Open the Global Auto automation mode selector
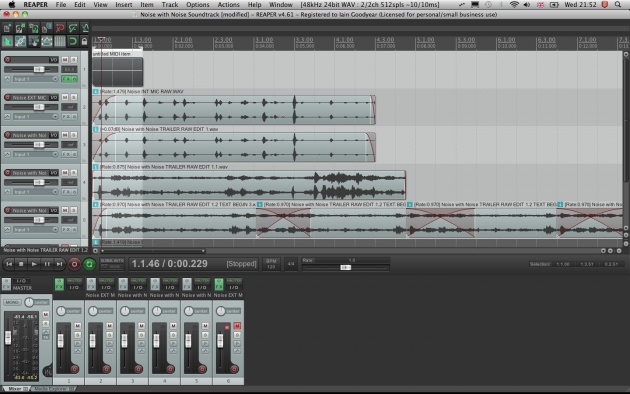630x394 pixels. pos(112,264)
